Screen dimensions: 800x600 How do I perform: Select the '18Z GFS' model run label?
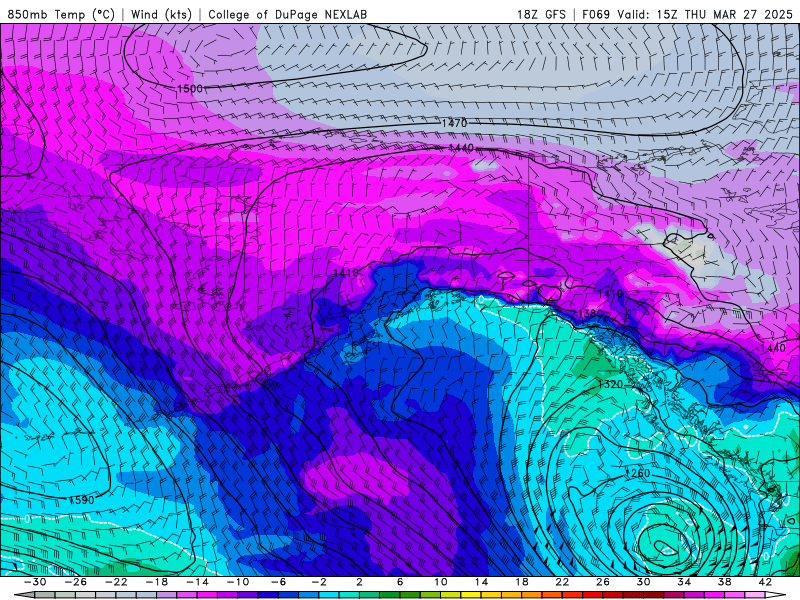(x=541, y=14)
